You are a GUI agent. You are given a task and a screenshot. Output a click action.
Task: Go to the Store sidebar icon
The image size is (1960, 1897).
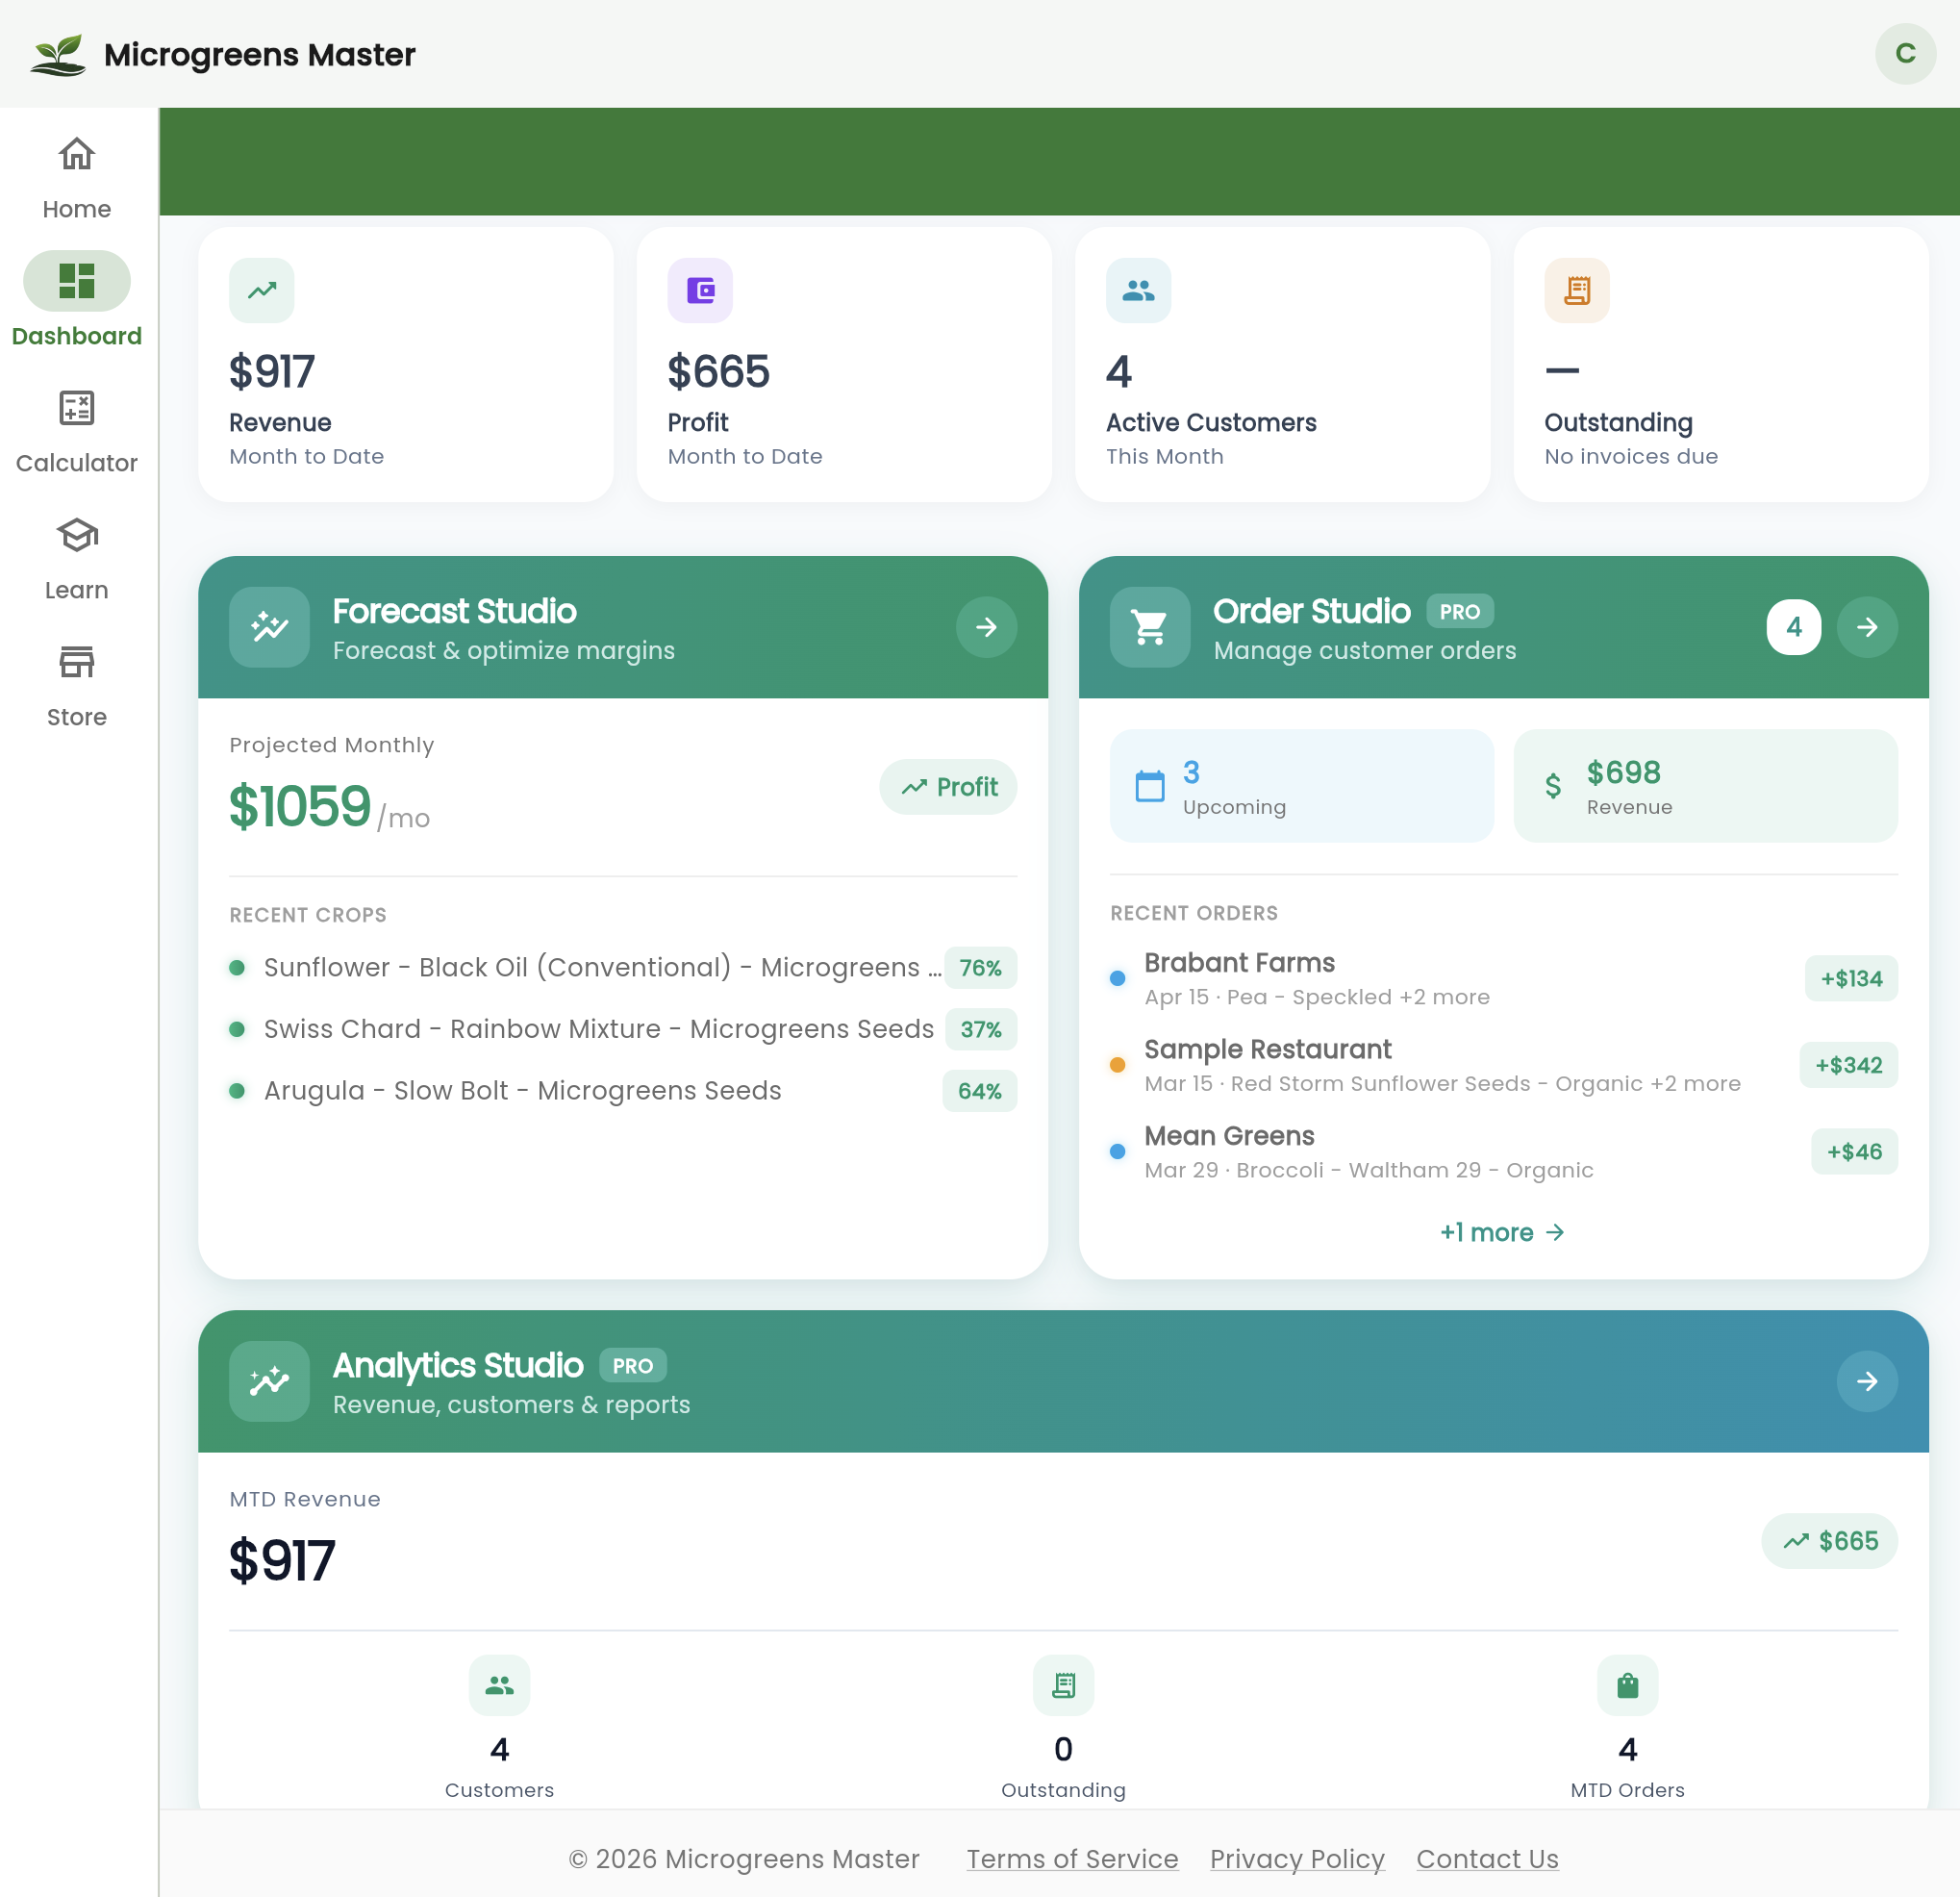click(x=76, y=662)
